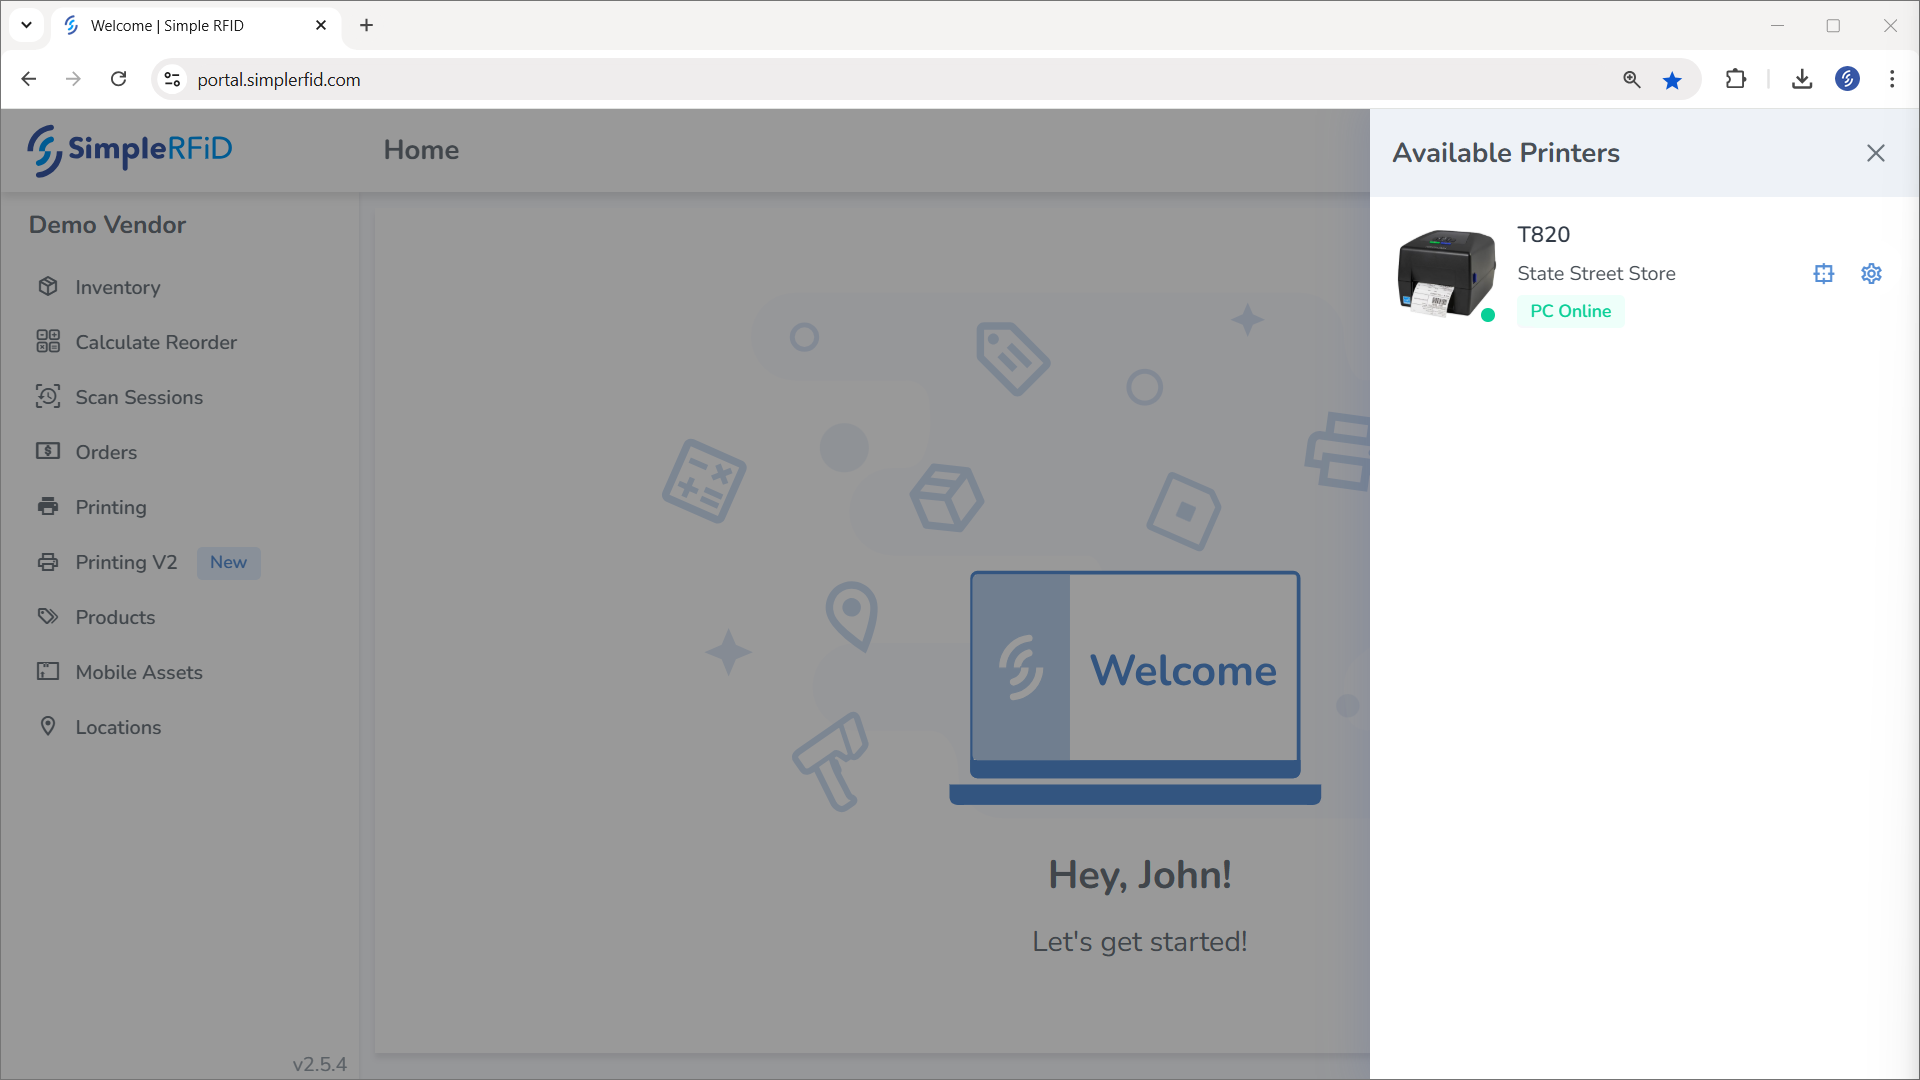Click the New badge beside Printing V2

[x=228, y=563]
